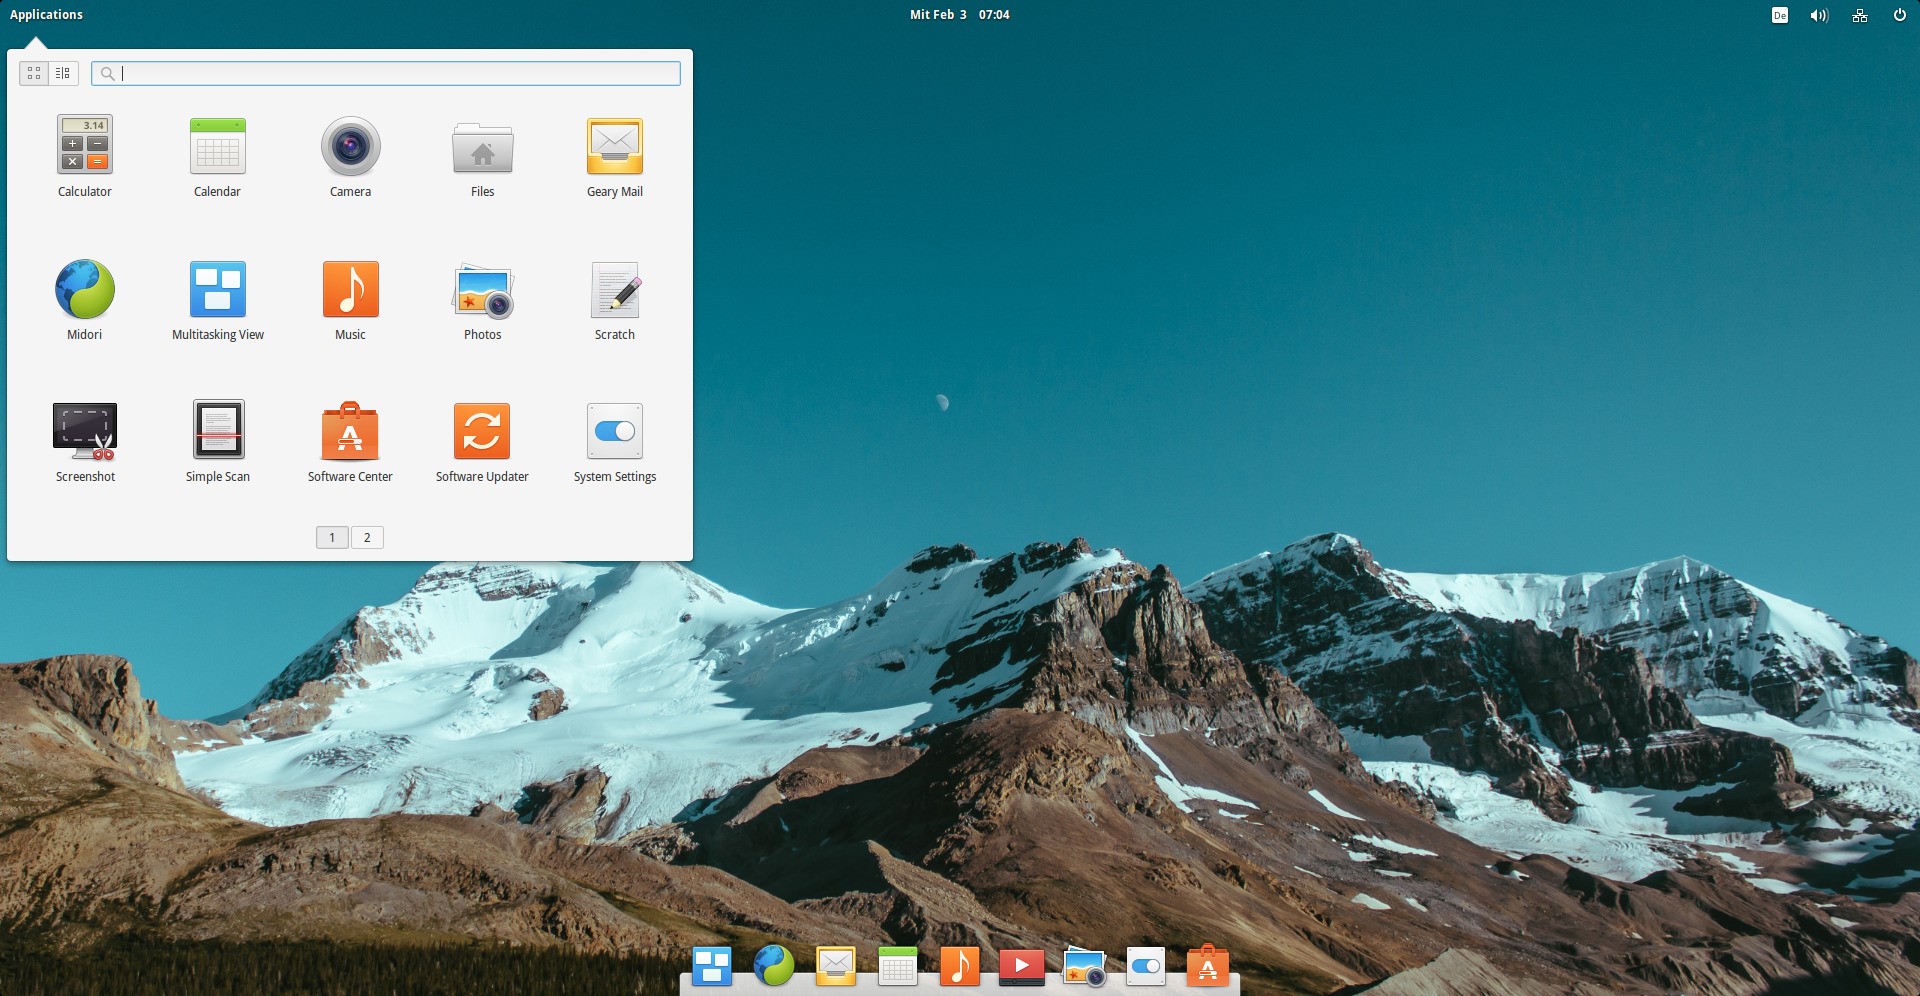
Task: Go to launcher page 2
Action: 367,537
